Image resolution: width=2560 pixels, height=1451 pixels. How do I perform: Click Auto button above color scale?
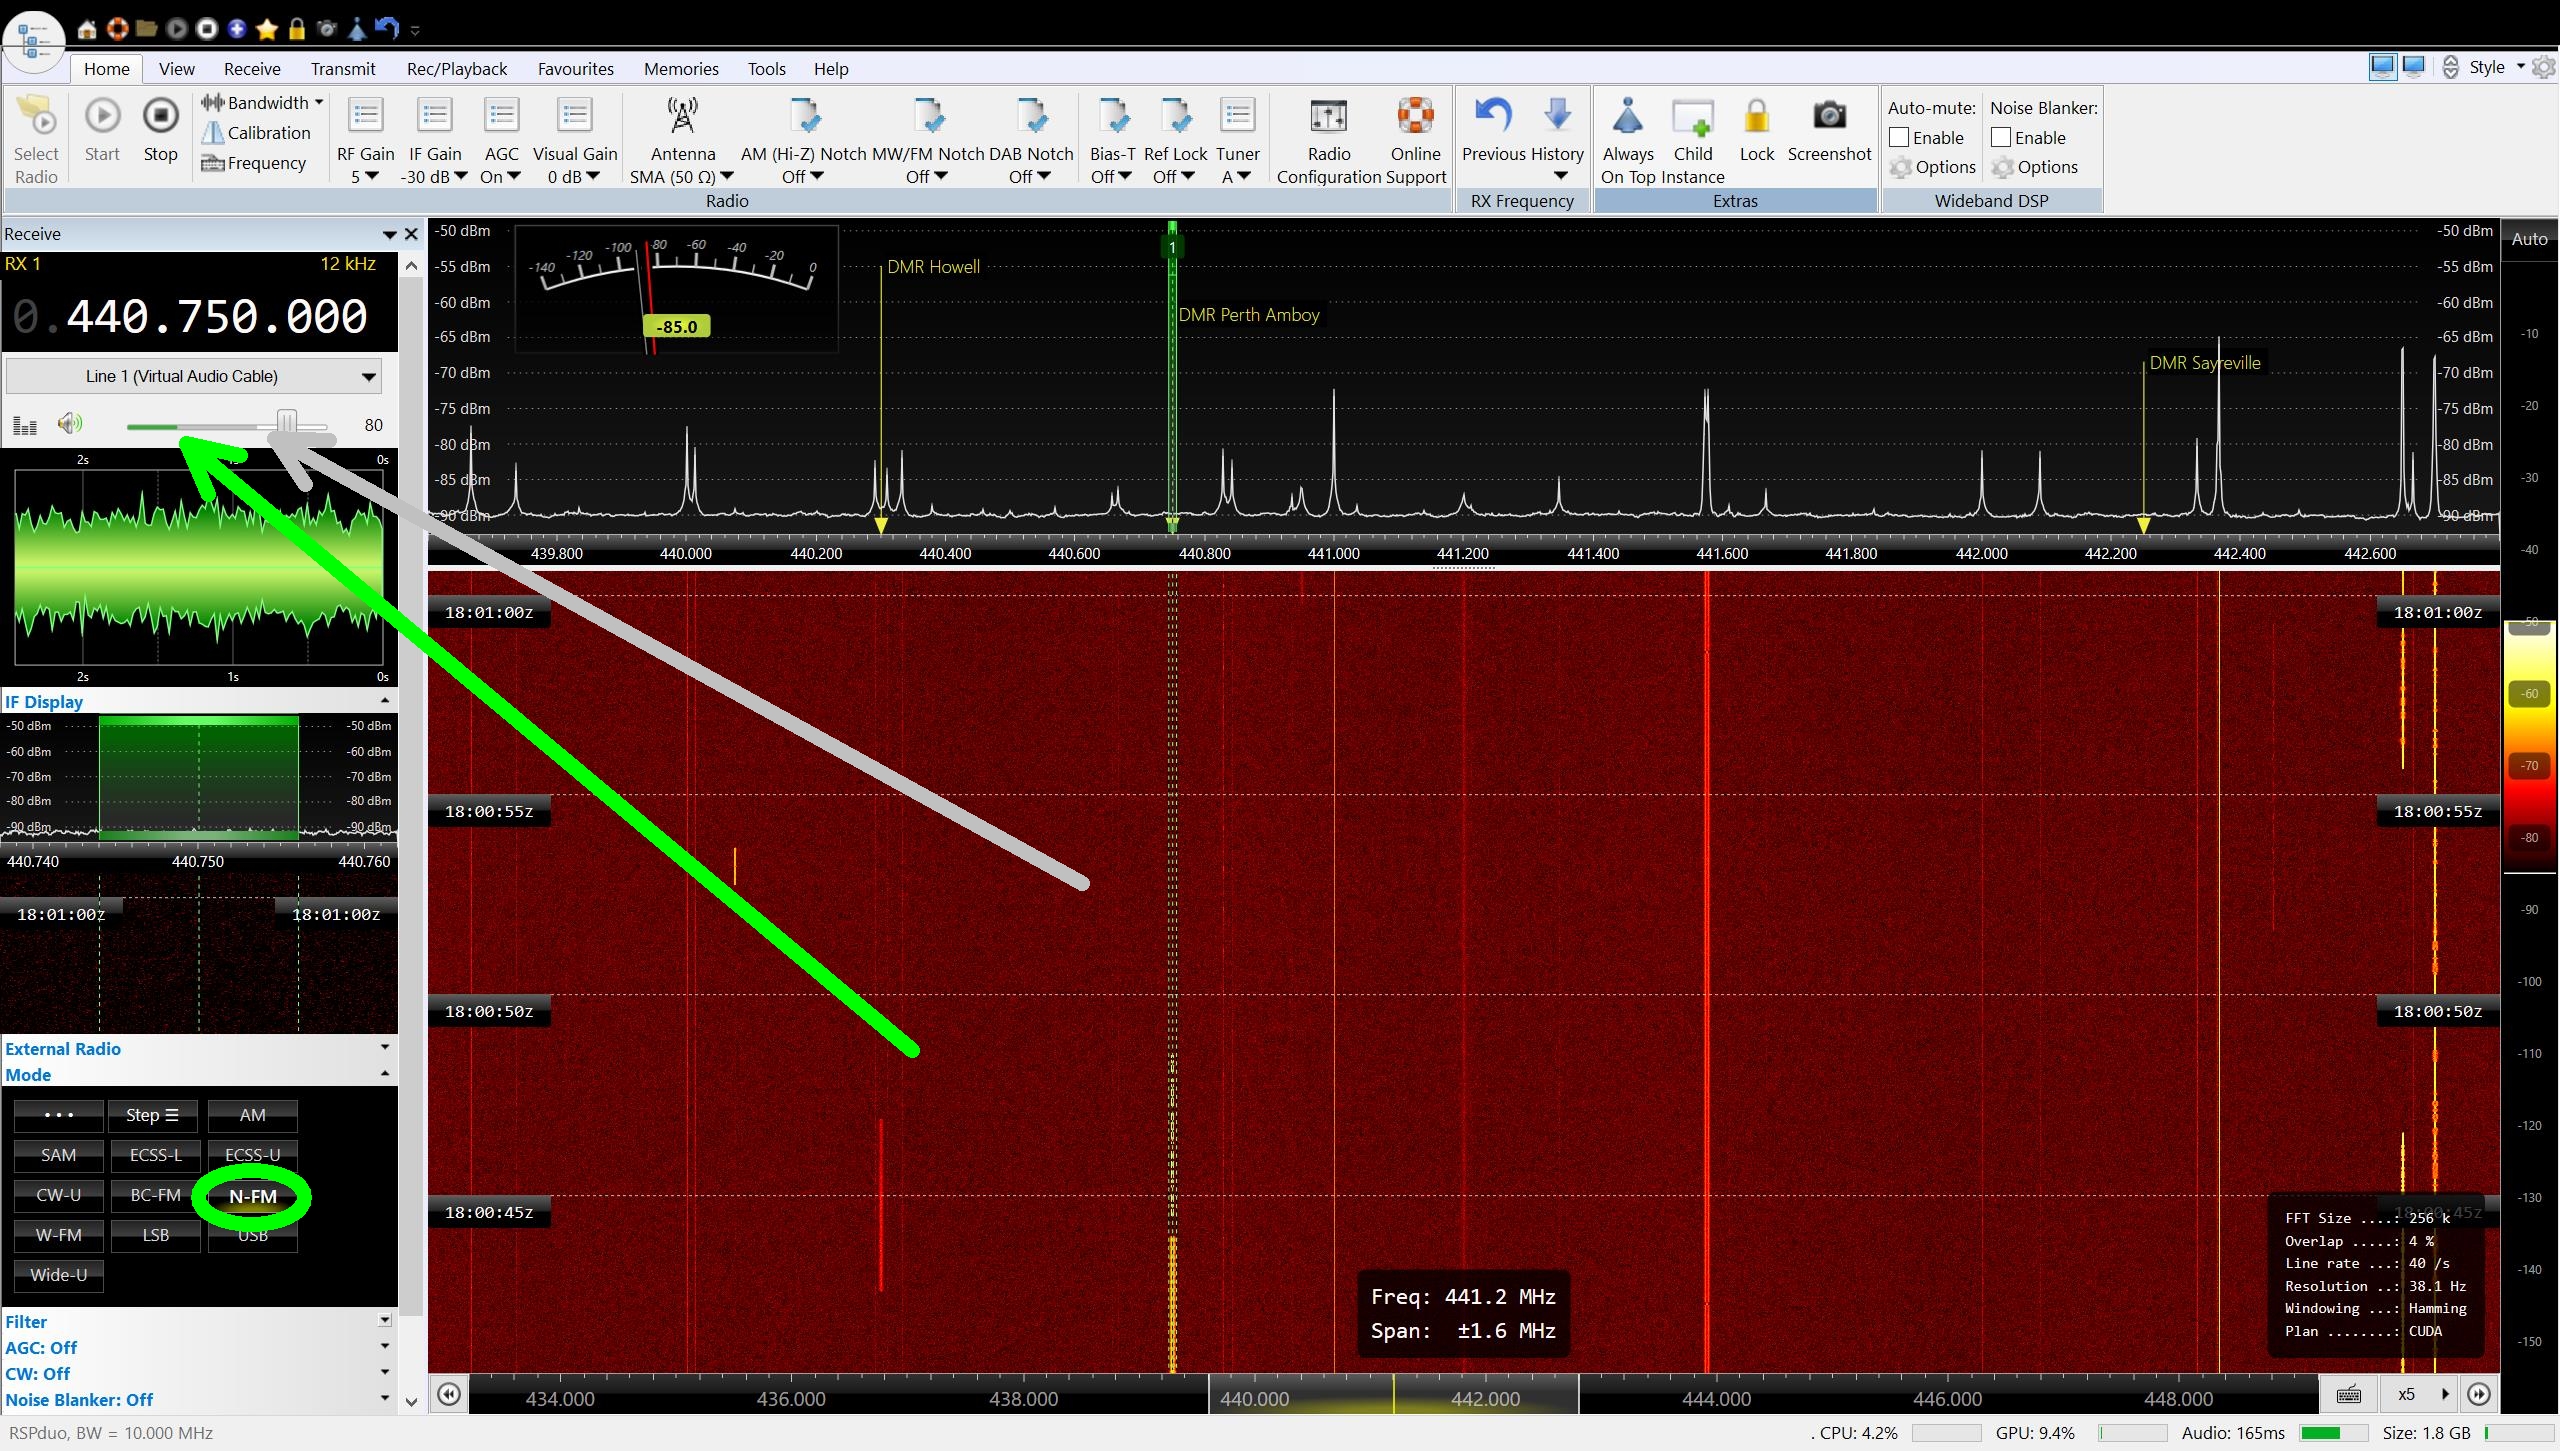(2528, 239)
